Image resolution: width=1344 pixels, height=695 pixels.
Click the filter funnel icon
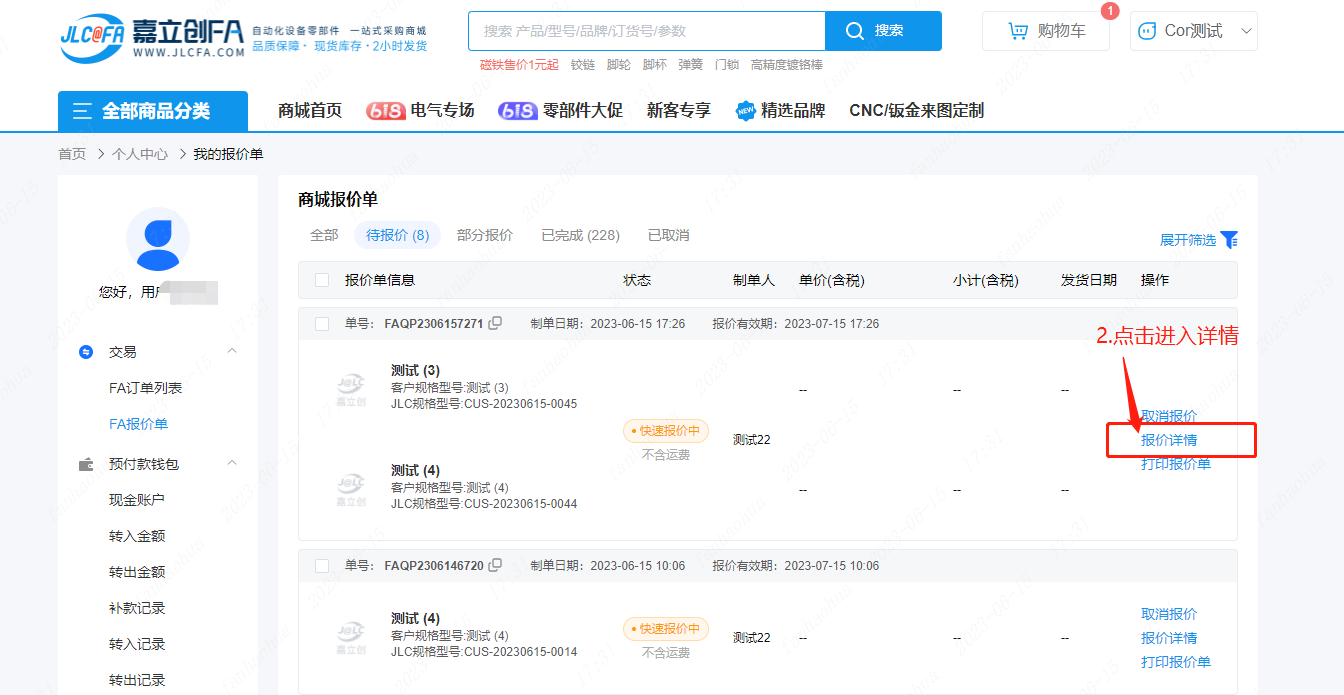click(1230, 240)
